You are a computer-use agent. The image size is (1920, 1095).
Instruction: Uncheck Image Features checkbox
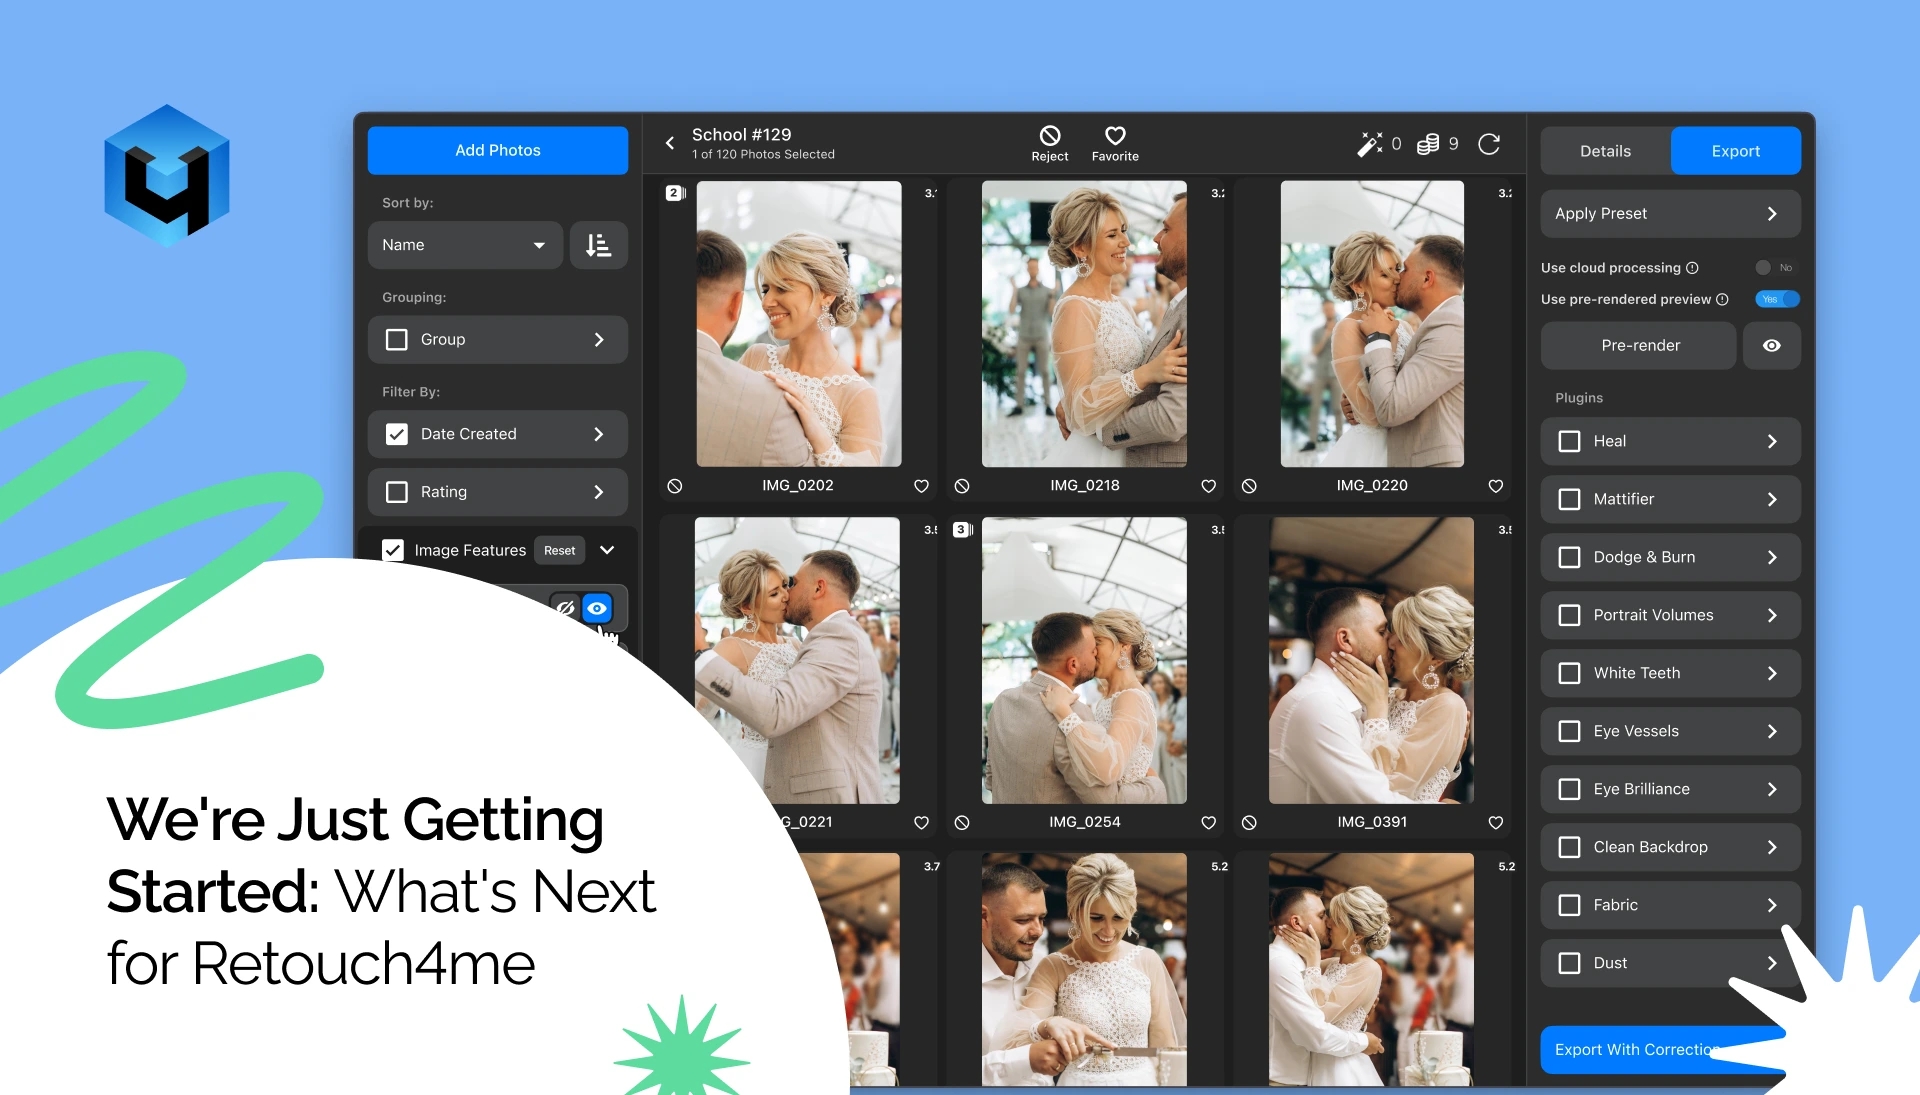point(393,550)
